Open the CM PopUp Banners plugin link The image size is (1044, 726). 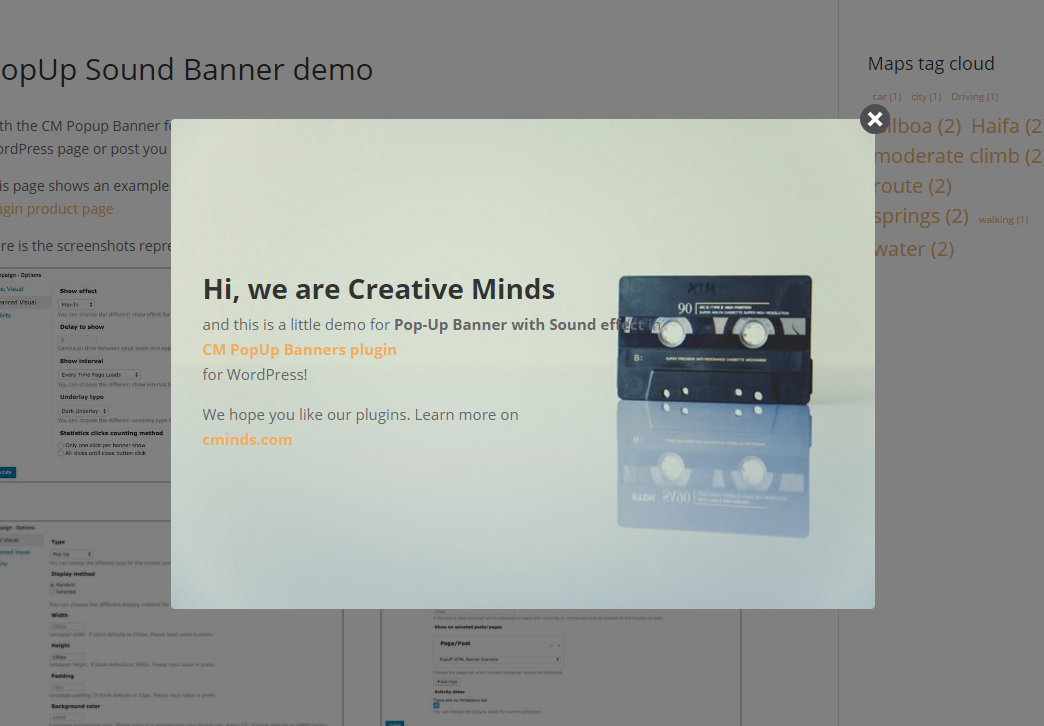tap(300, 350)
